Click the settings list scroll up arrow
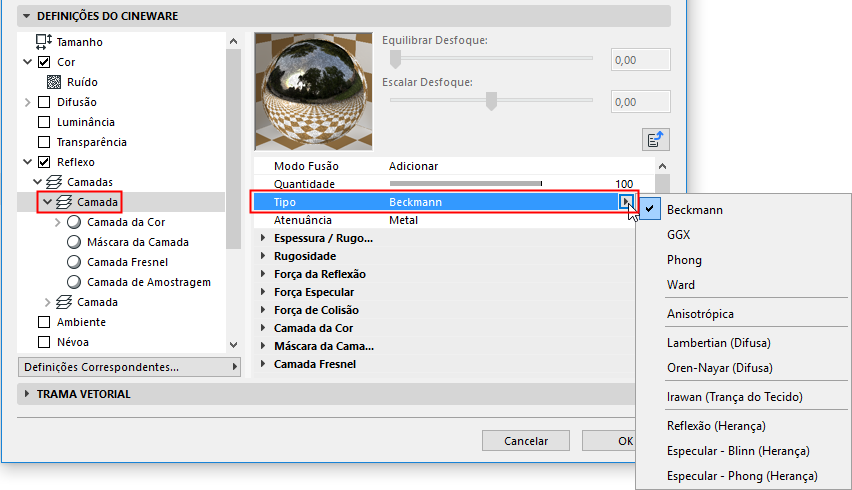 [x=662, y=166]
